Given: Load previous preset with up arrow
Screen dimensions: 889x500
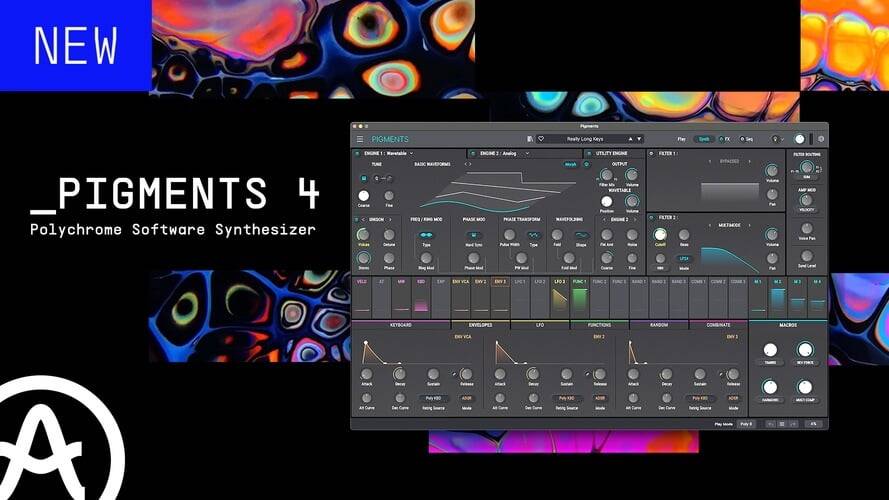Looking at the screenshot, I should (630, 139).
